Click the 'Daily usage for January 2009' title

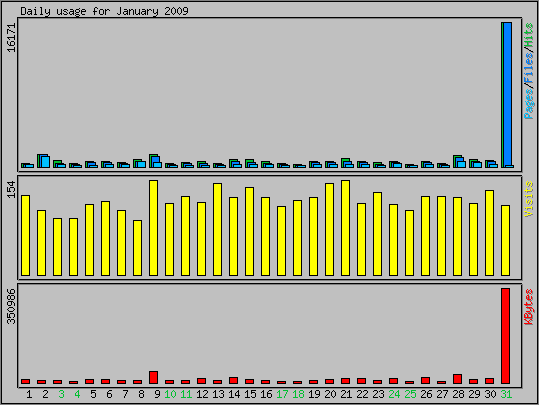point(104,11)
